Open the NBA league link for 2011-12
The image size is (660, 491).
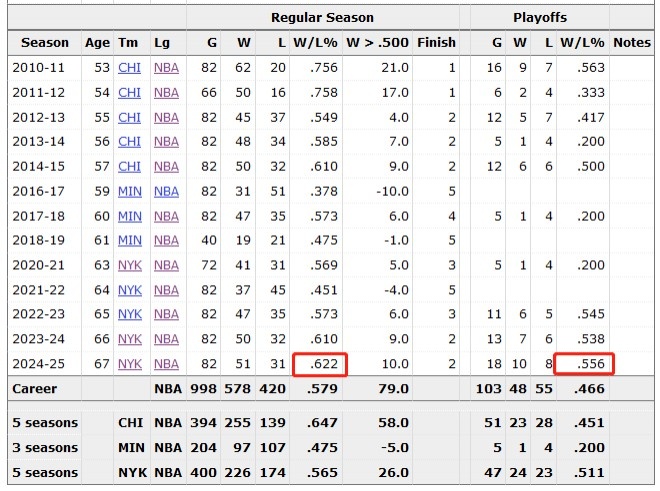166,92
